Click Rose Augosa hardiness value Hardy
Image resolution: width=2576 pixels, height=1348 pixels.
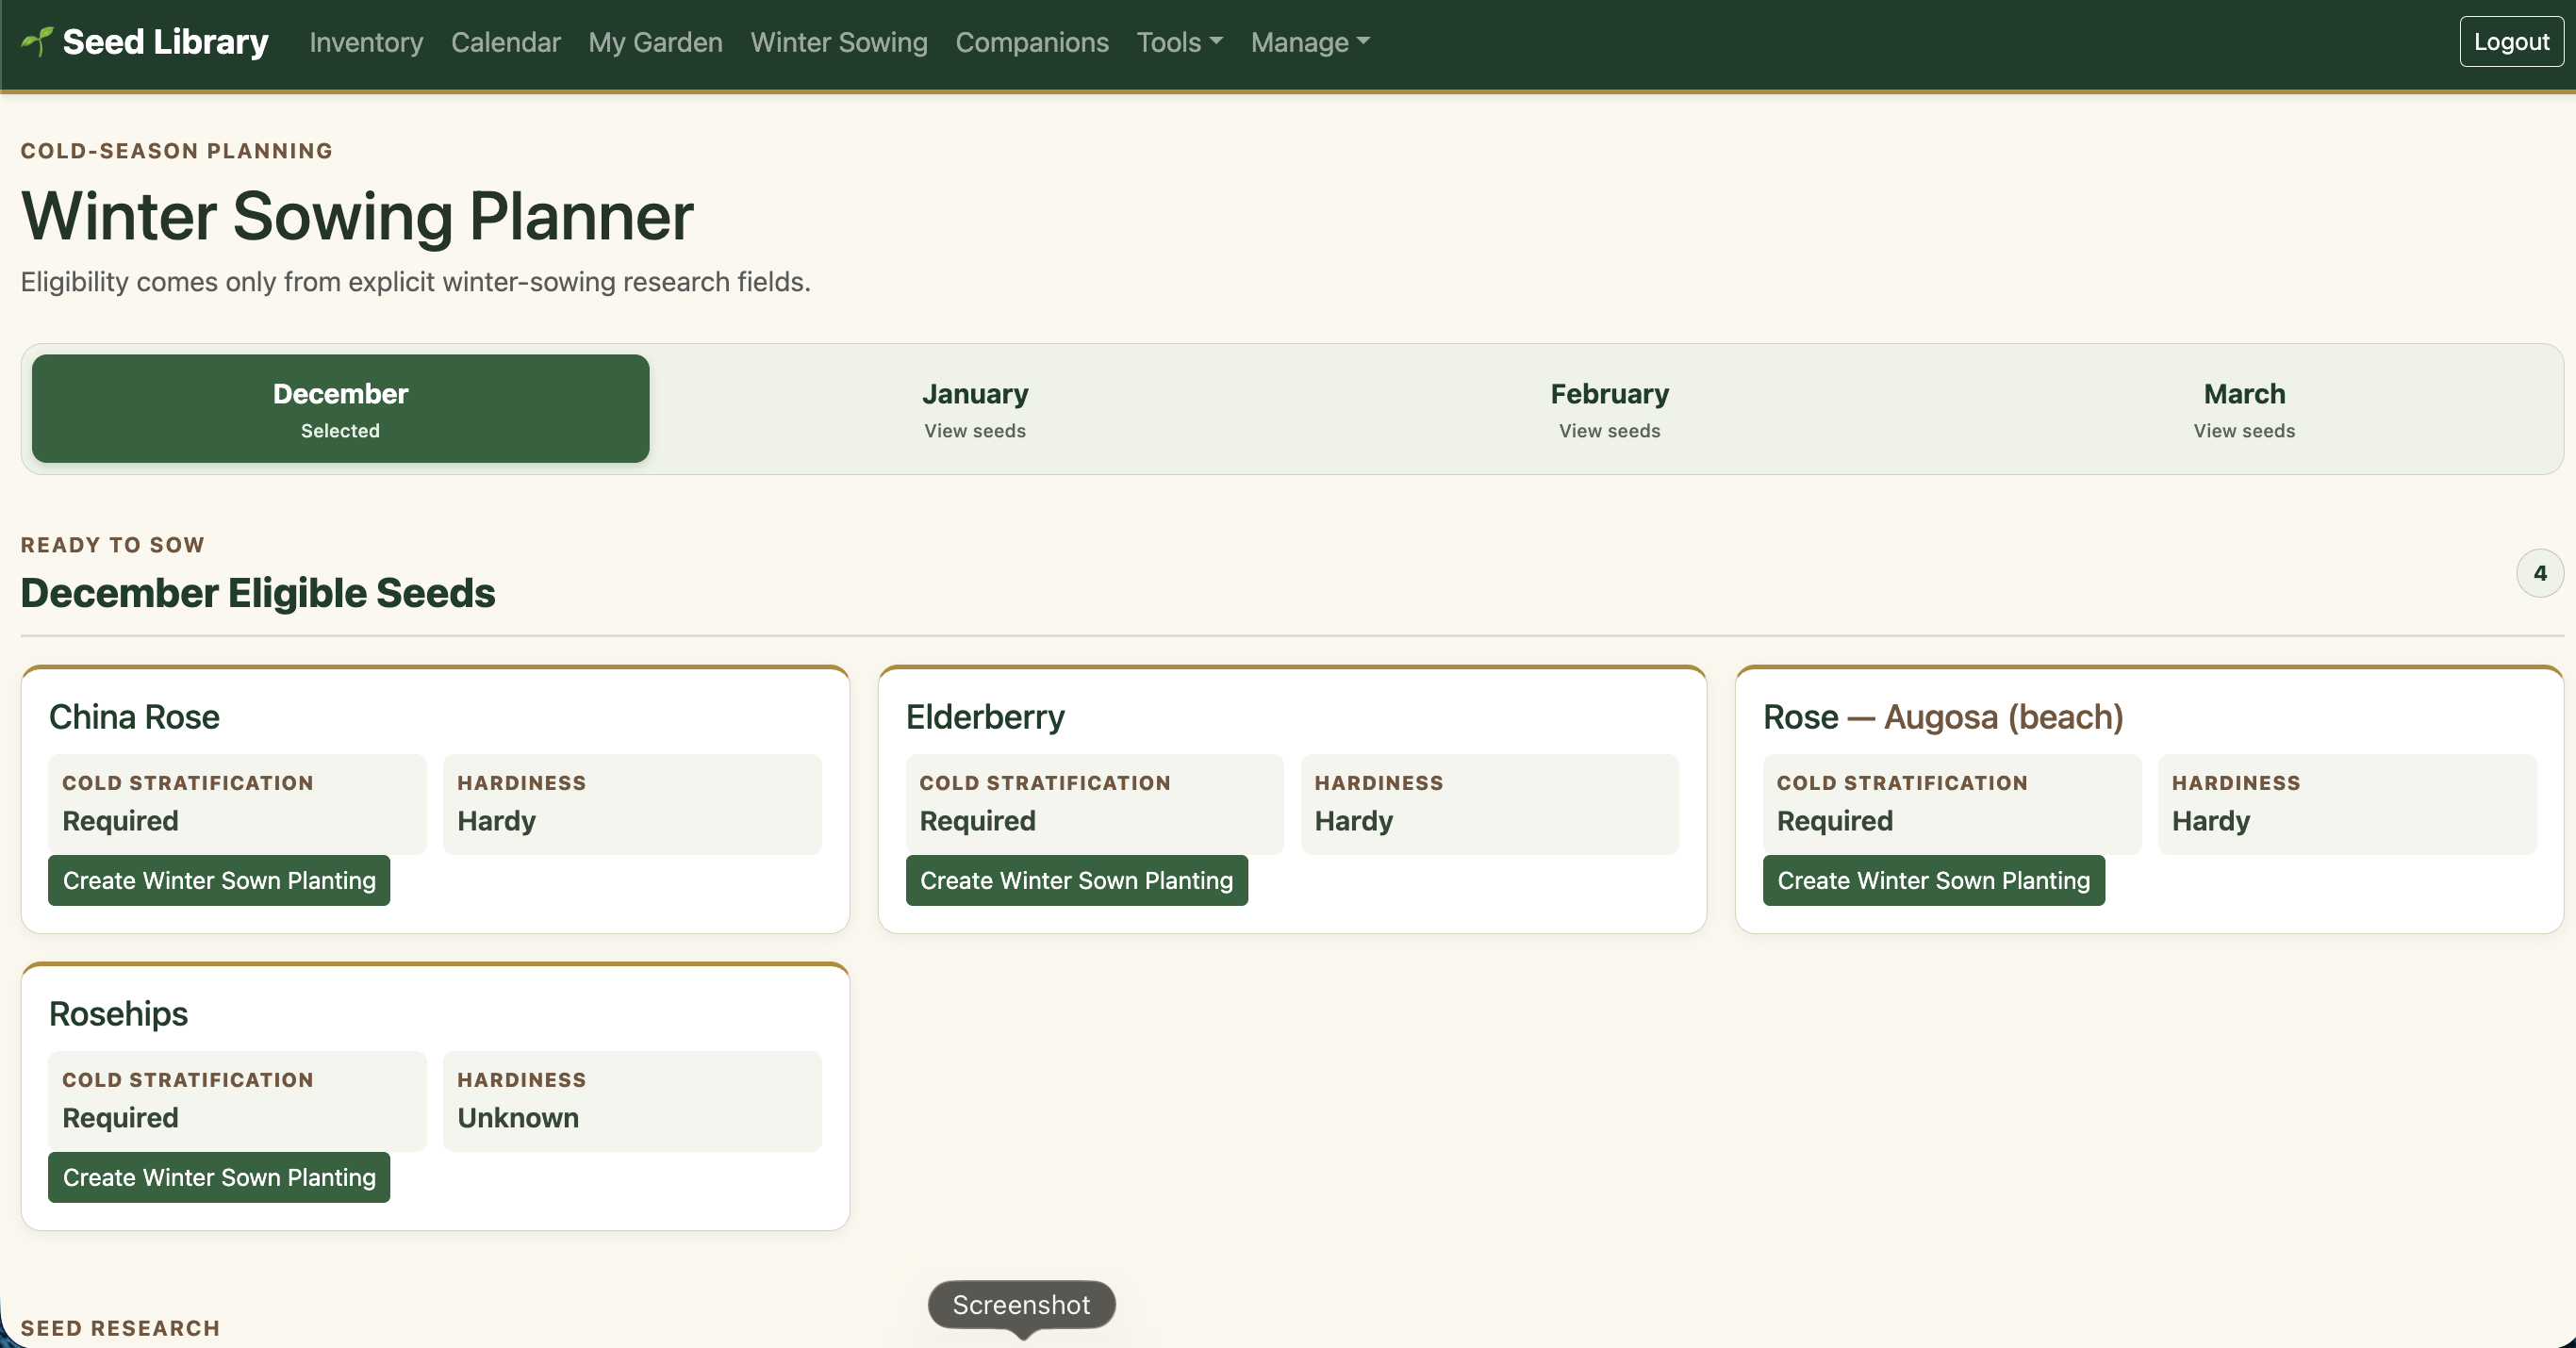[2210, 821]
